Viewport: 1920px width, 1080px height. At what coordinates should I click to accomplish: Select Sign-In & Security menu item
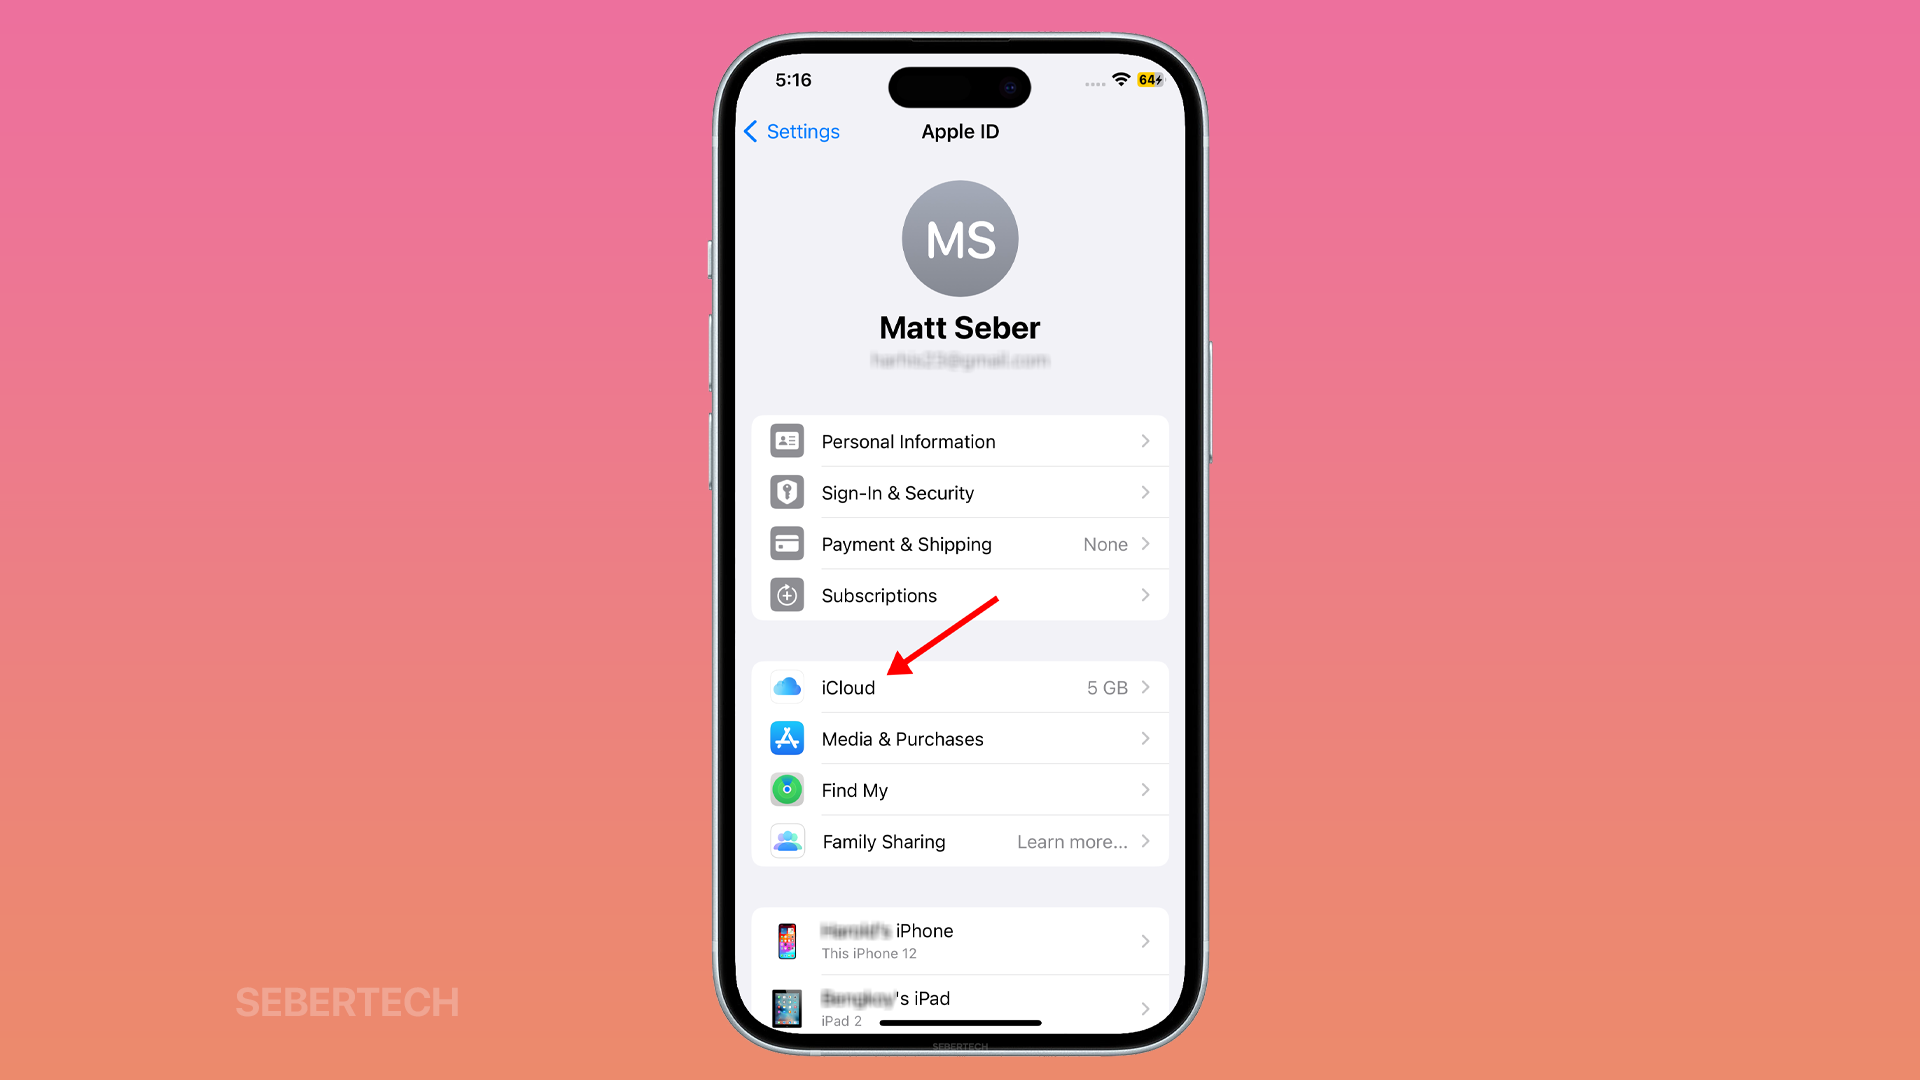[x=960, y=492]
